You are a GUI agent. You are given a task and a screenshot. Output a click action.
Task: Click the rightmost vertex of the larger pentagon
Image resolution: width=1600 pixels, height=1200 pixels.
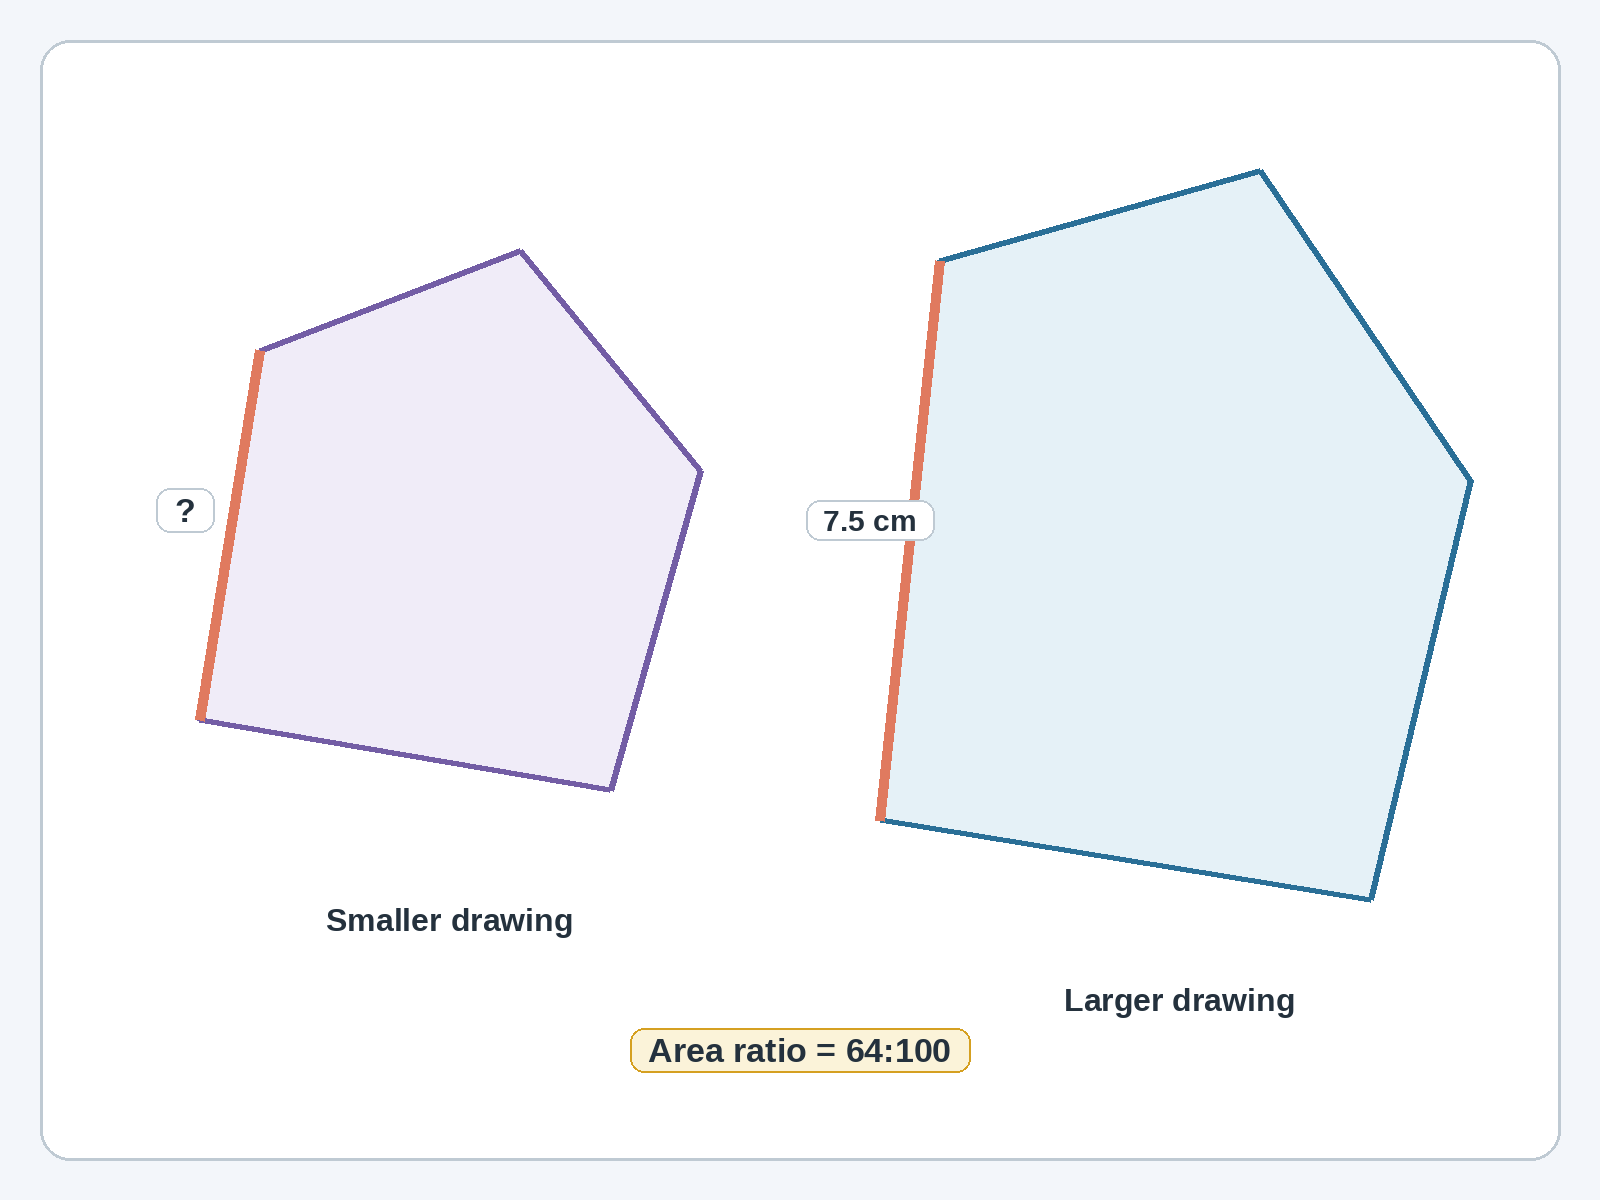pyautogui.click(x=1470, y=480)
